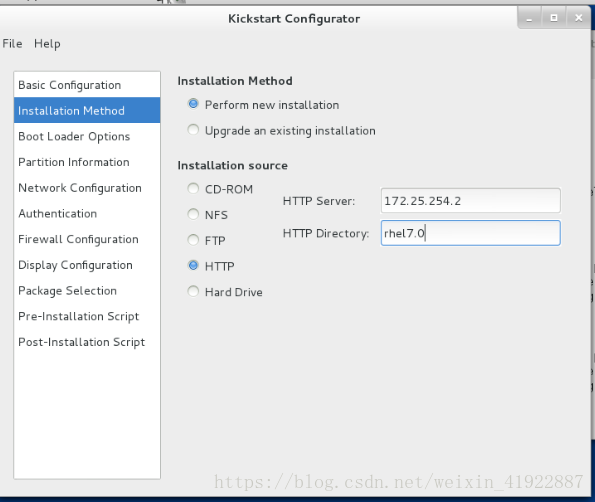Select Post-Installation Script section
This screenshot has width=595, height=502.
tap(87, 342)
